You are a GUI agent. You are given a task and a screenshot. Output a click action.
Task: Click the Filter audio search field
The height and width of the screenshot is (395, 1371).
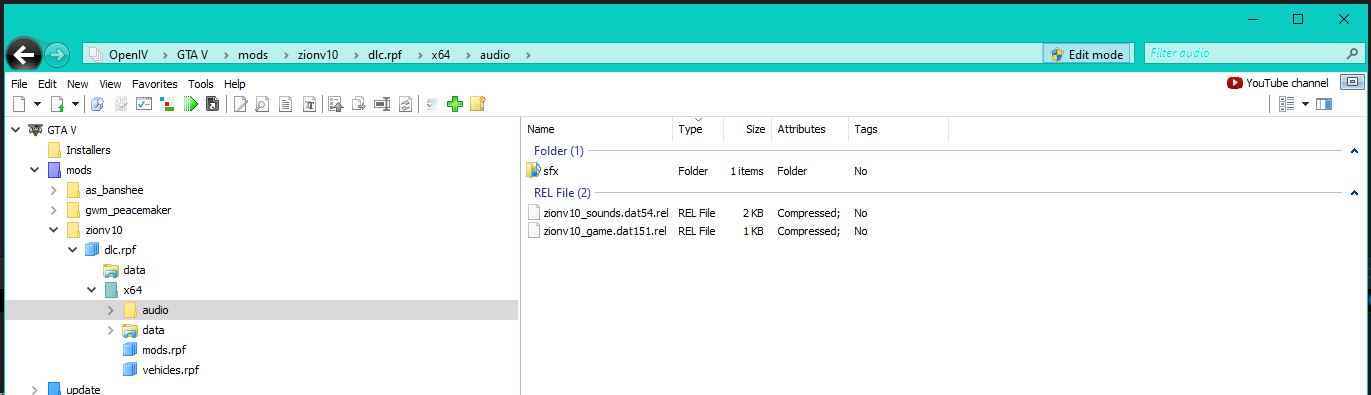tap(1254, 54)
